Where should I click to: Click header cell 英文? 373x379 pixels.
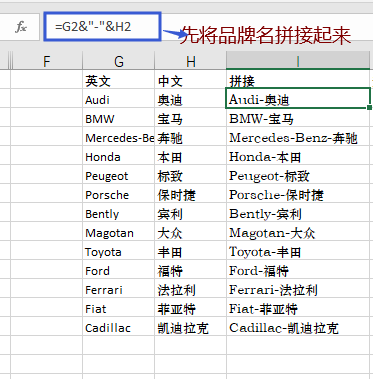119,80
